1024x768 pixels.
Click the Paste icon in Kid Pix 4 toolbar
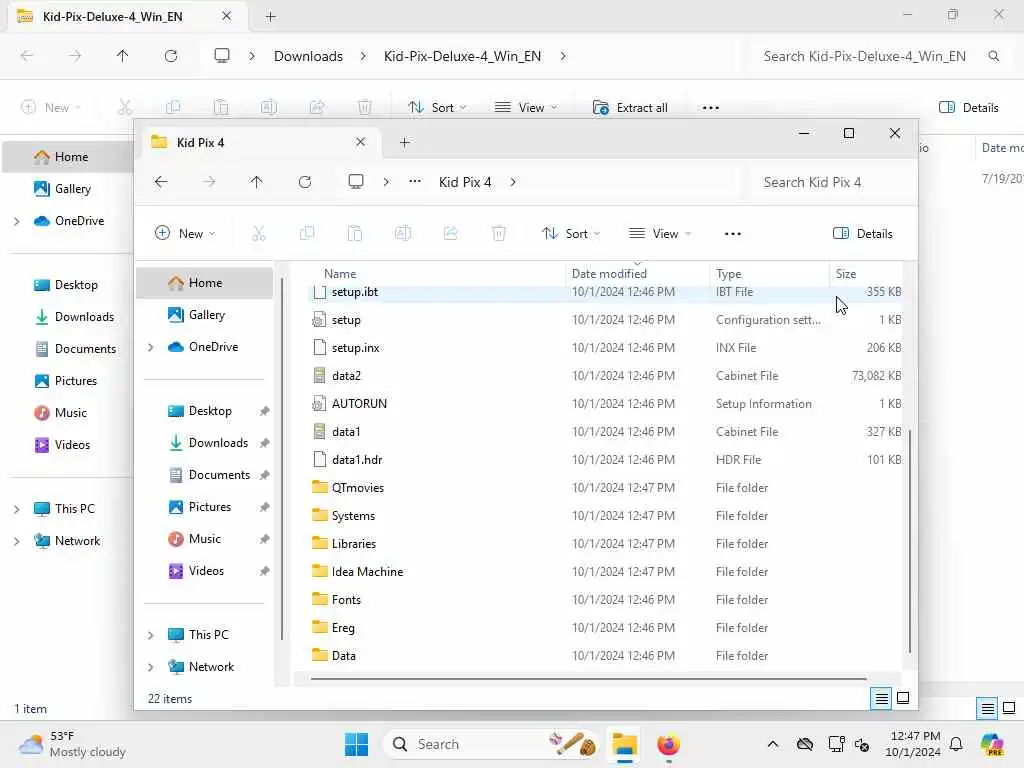tap(355, 234)
